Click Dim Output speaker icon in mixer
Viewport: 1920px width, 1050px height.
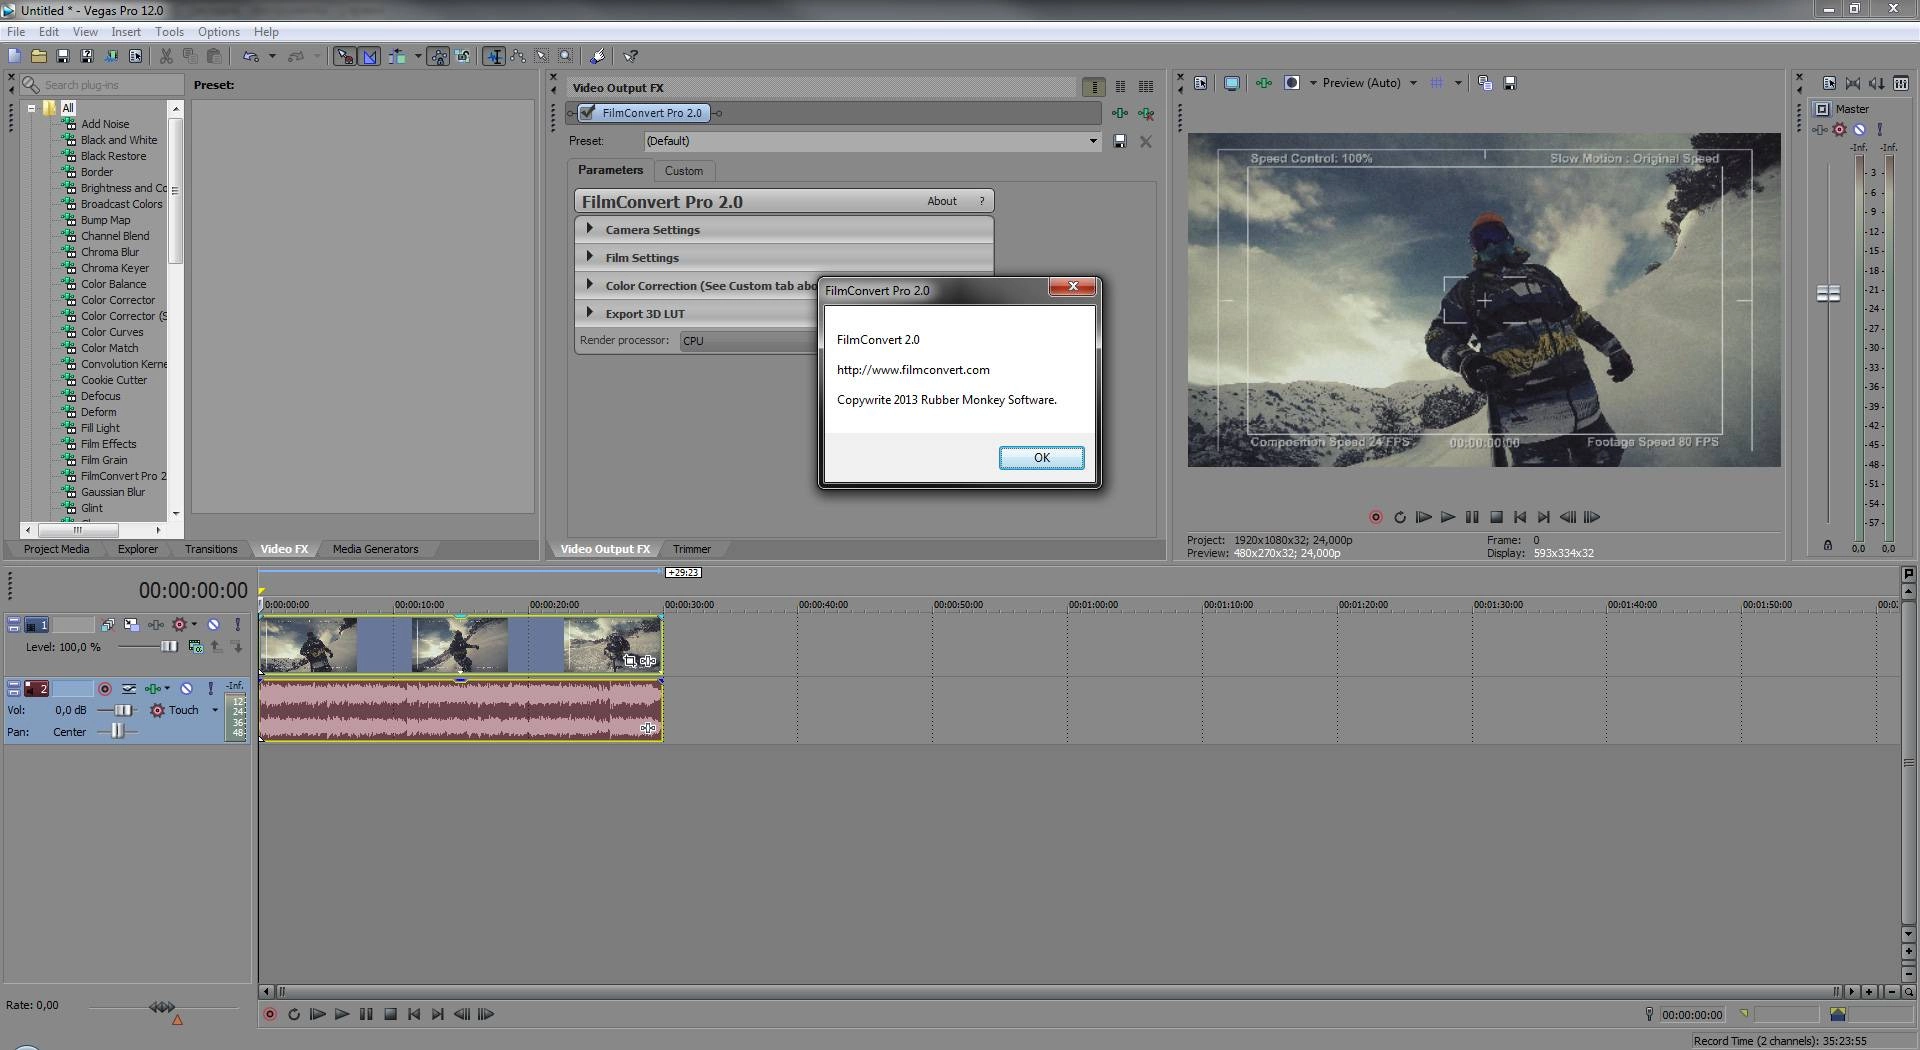point(1877,83)
